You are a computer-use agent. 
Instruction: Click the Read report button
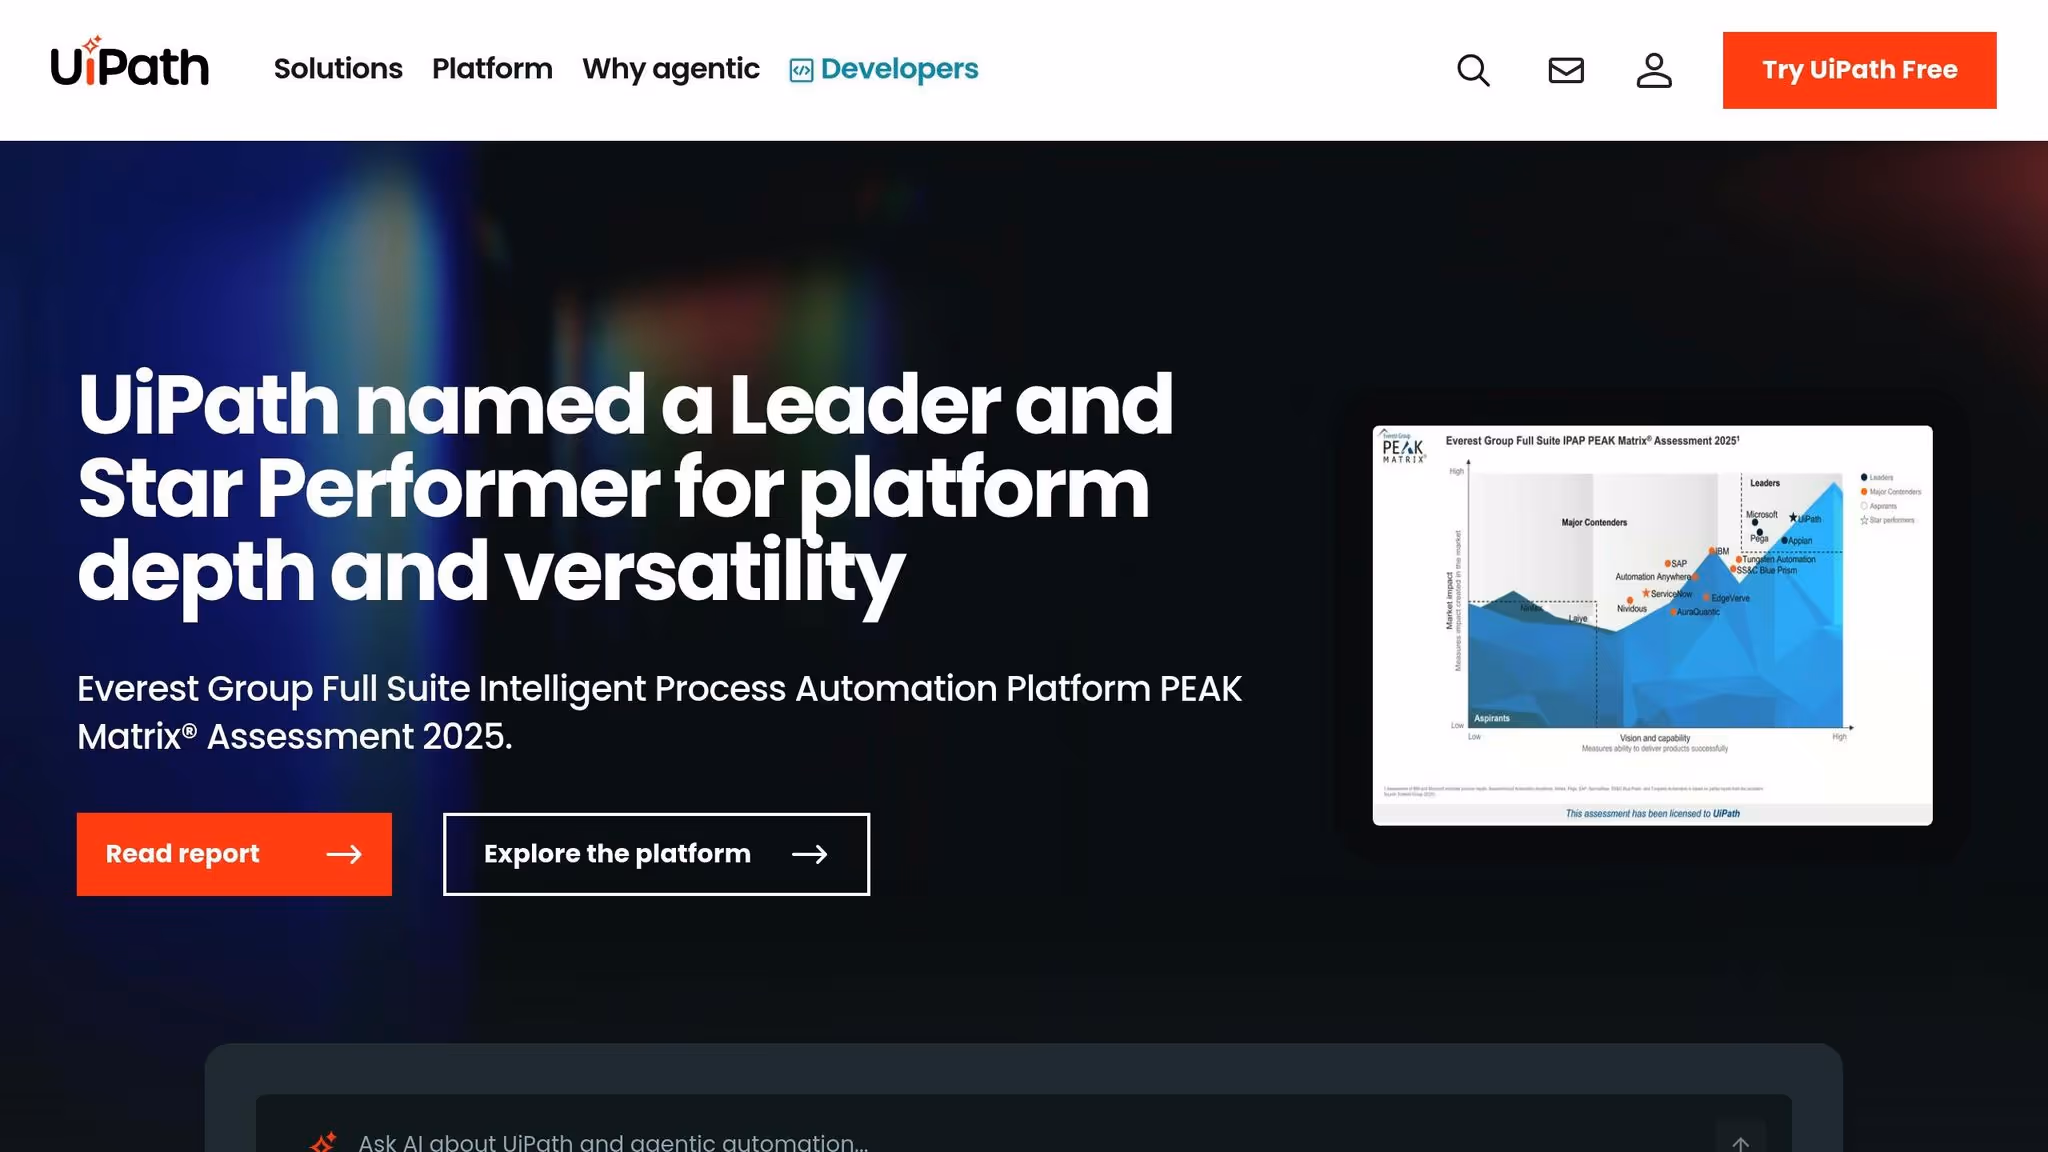pos(234,854)
